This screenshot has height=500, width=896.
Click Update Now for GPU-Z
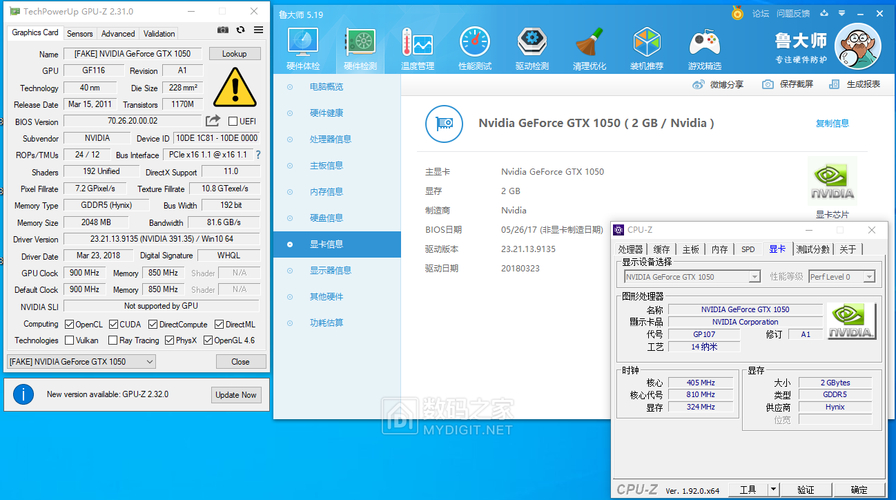pos(235,395)
